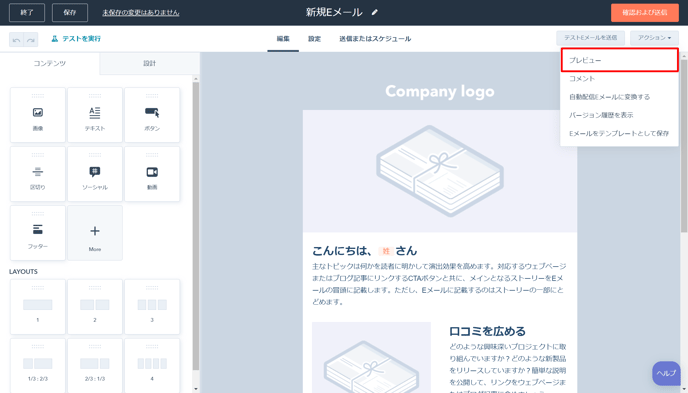This screenshot has width=688, height=393.
Task: Open the 設計 sidebar tab
Action: [150, 63]
